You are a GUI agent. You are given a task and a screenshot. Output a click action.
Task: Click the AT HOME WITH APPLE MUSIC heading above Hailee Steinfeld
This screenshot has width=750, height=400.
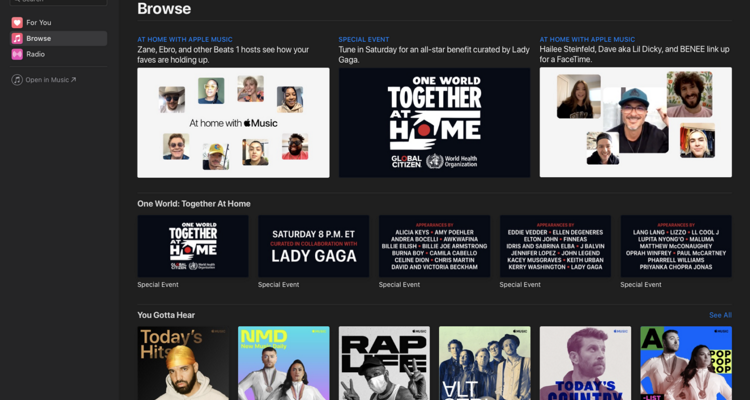[587, 40]
